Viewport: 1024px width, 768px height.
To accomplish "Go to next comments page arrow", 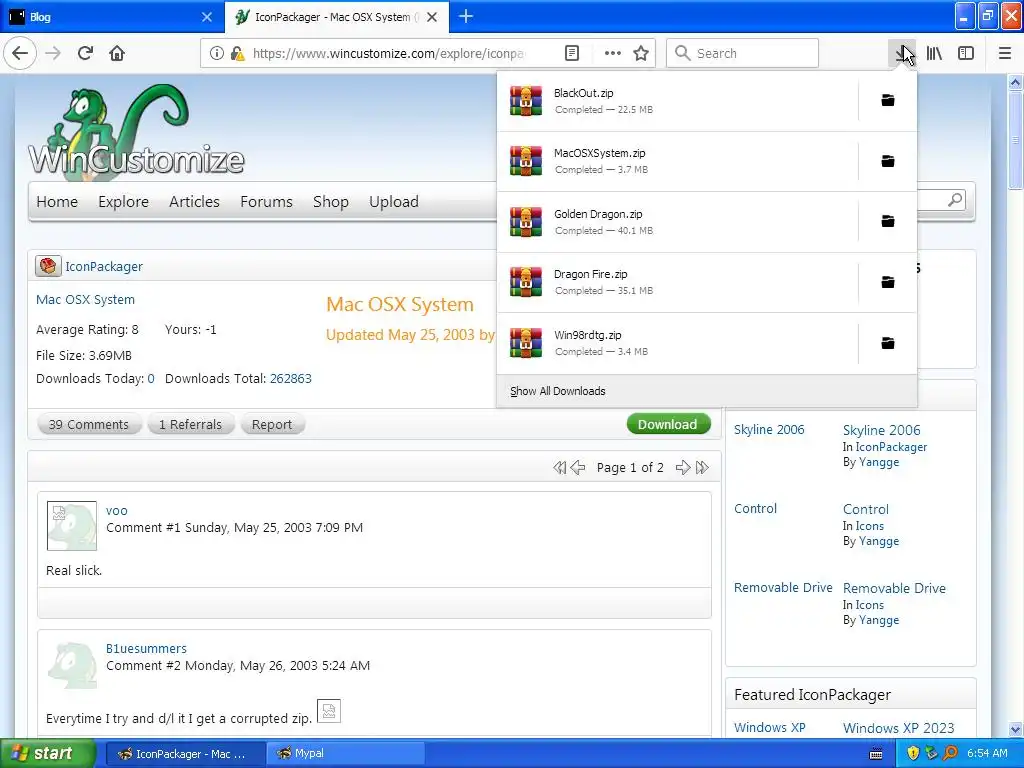I will (682, 468).
